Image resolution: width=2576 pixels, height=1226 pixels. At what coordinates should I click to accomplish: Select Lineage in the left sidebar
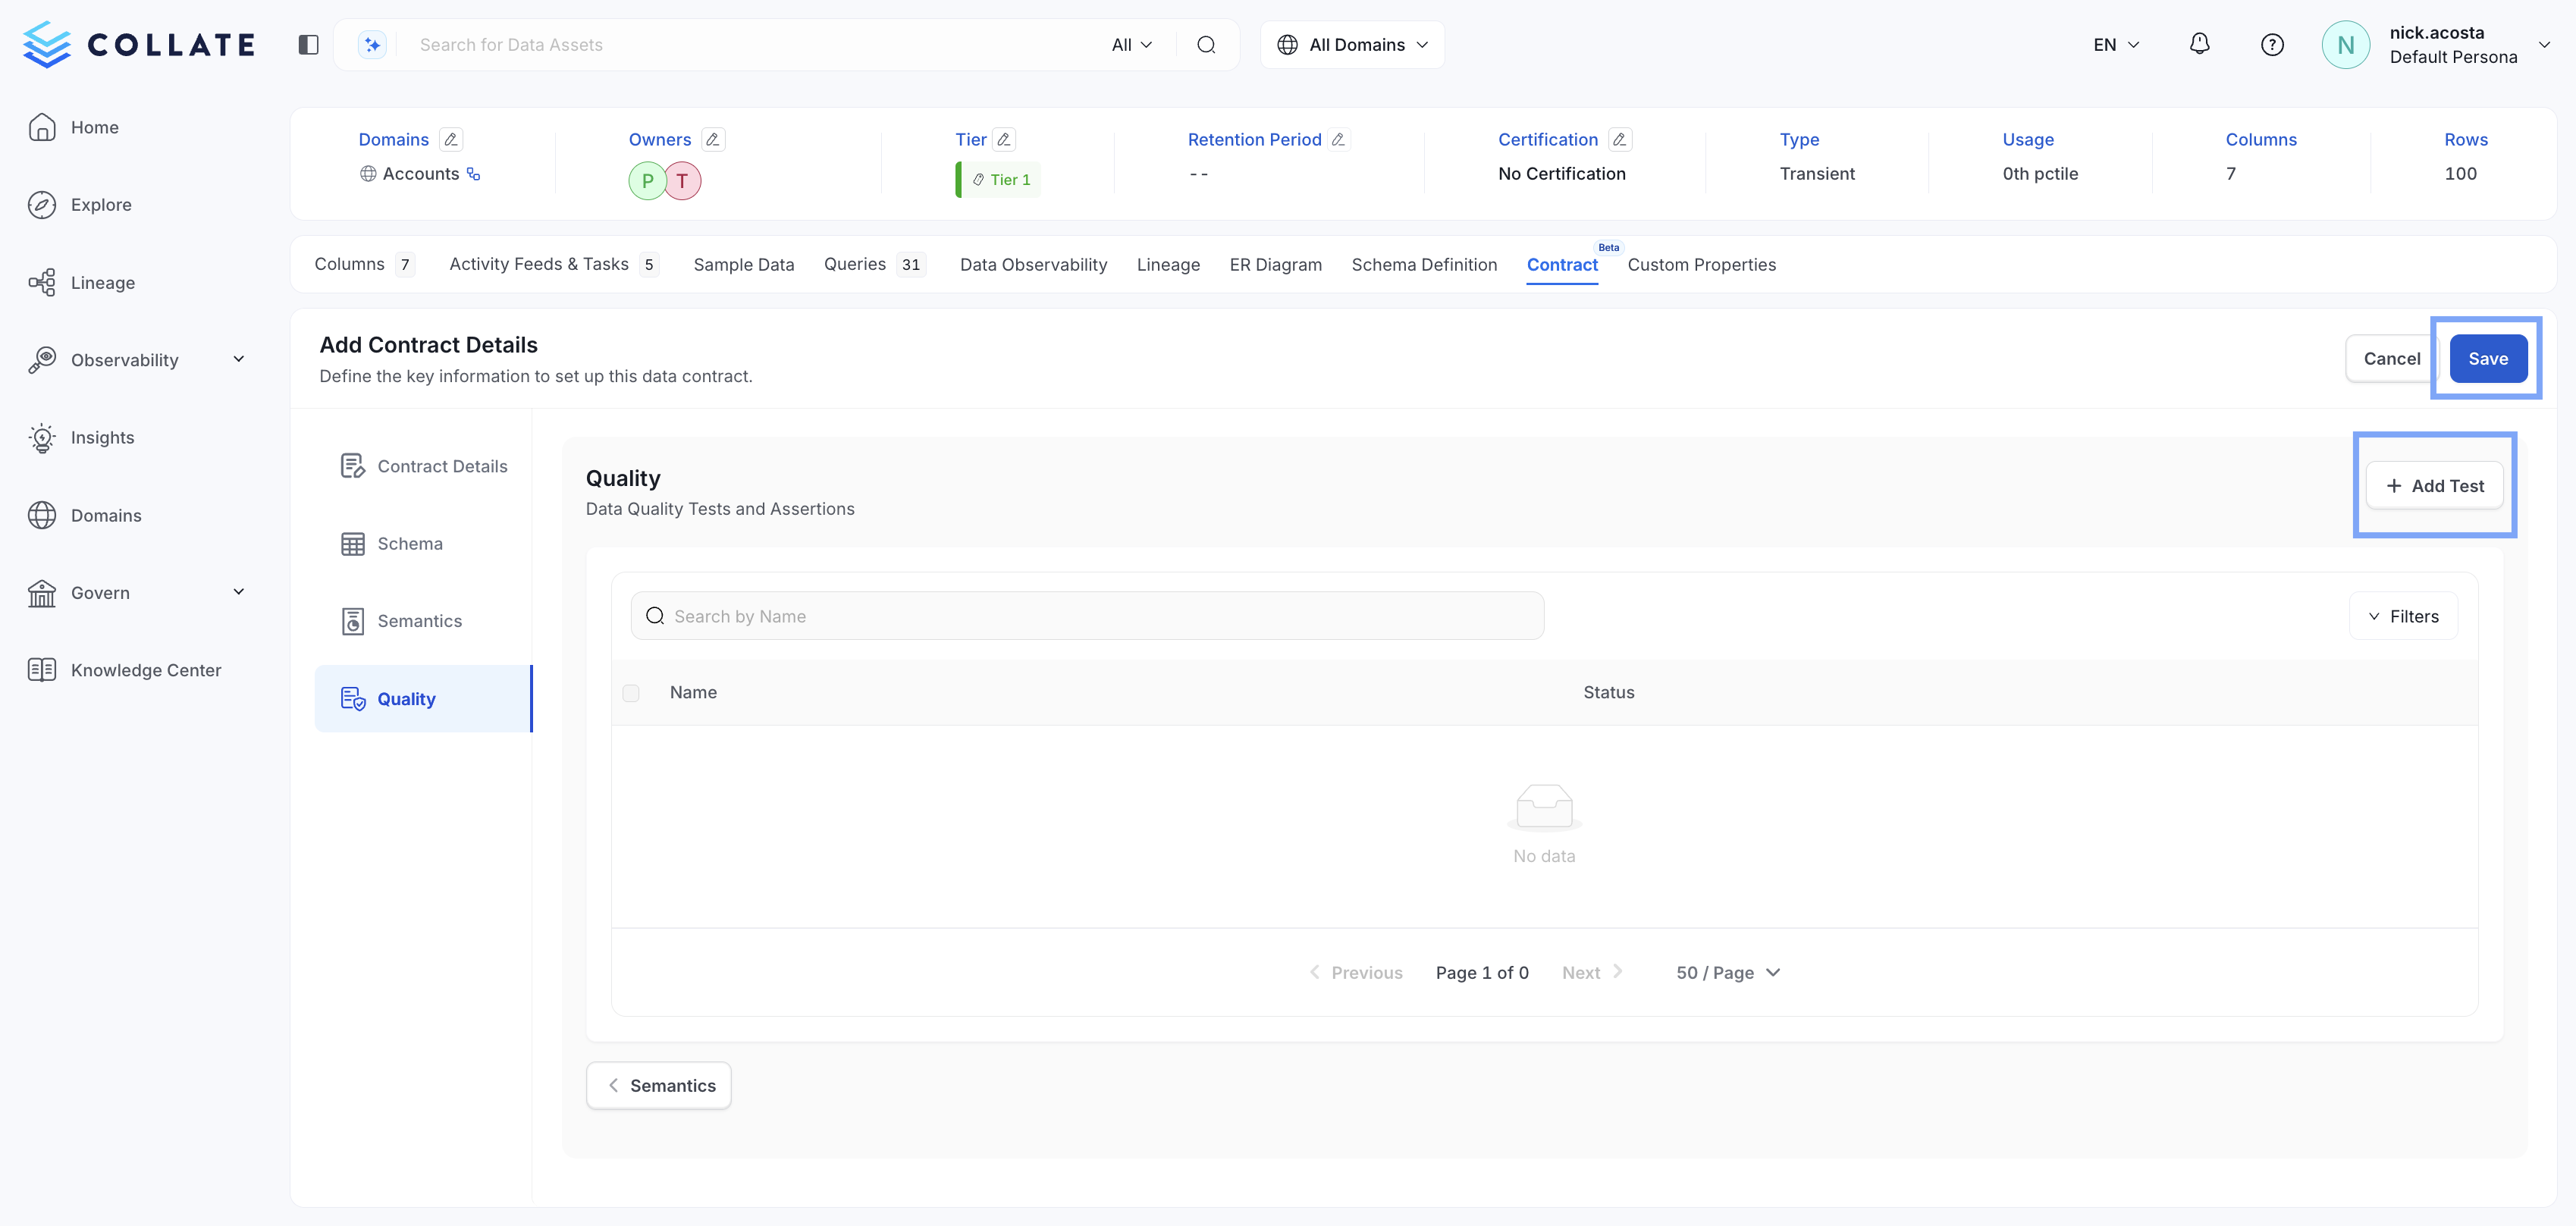(102, 282)
